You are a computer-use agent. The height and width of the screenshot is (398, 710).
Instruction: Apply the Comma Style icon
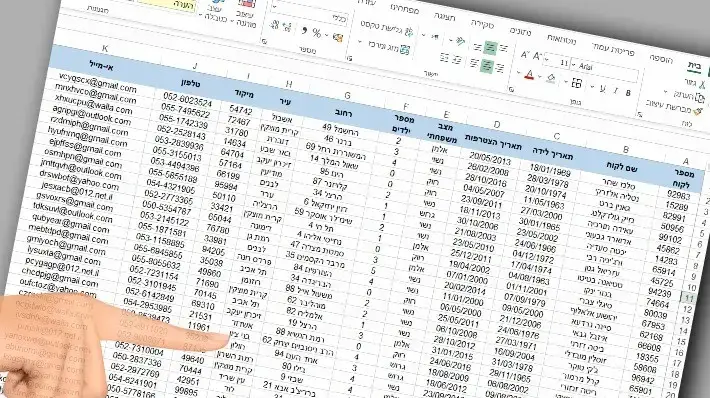[304, 31]
